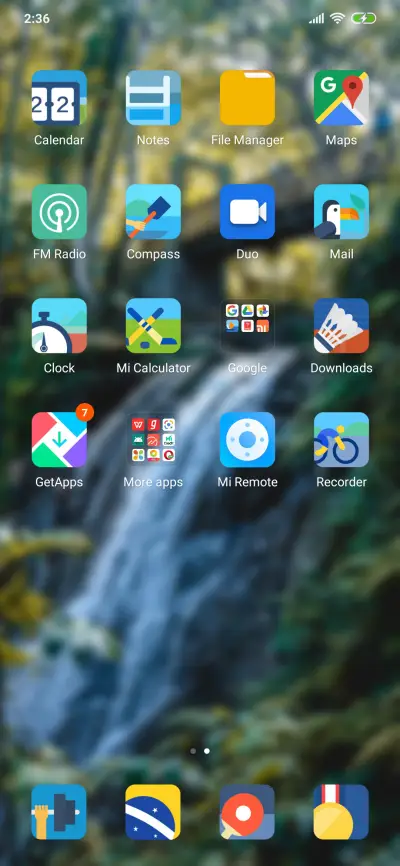Open the Calendar app
The width and height of the screenshot is (400, 866).
(59, 98)
